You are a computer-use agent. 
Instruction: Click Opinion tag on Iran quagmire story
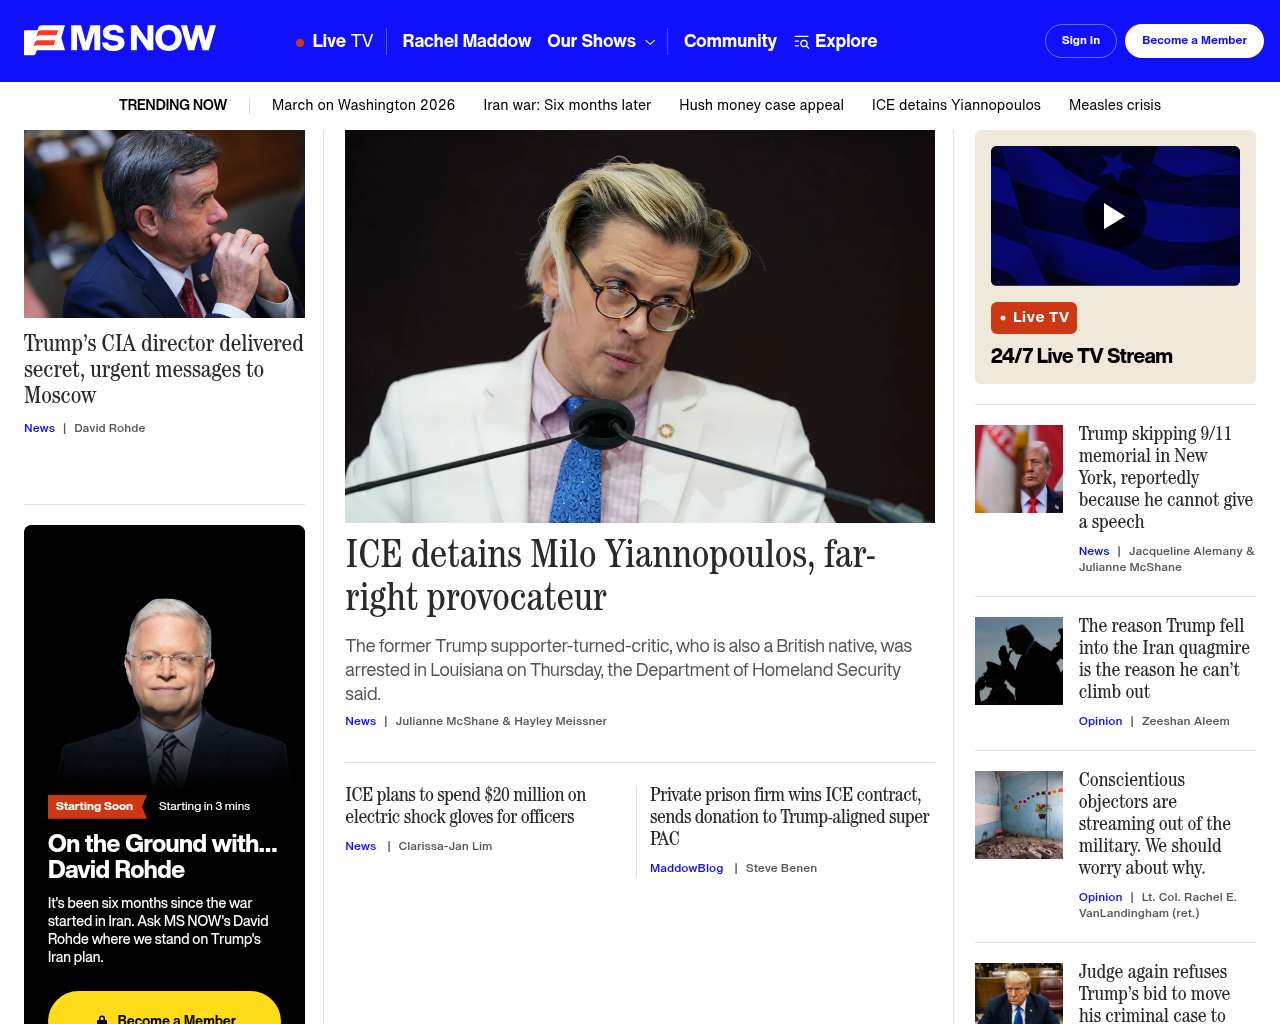[x=1100, y=721]
